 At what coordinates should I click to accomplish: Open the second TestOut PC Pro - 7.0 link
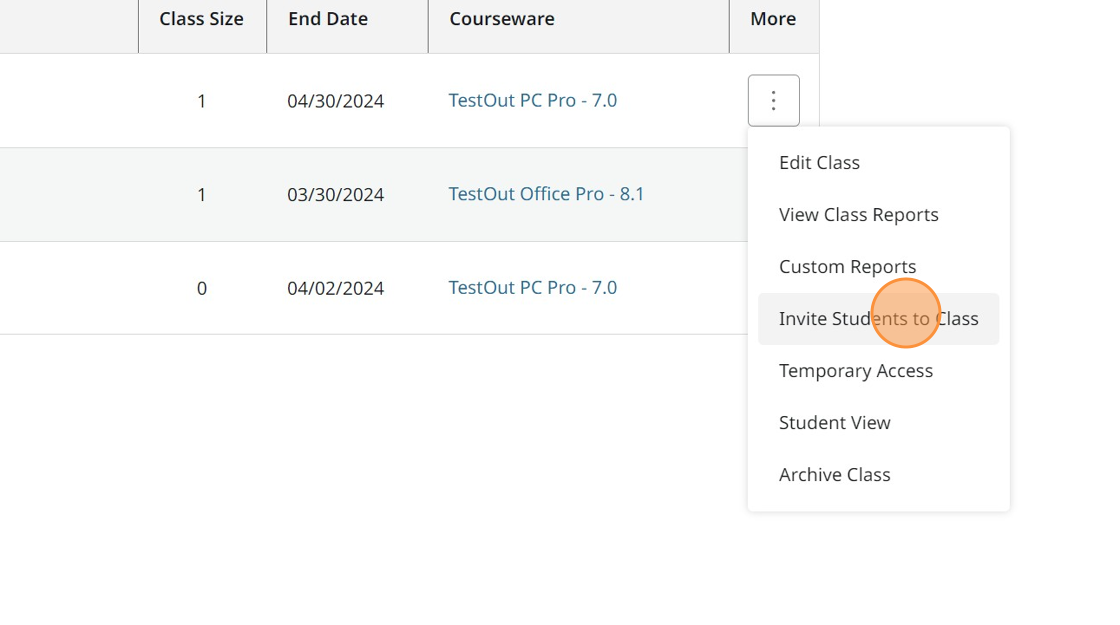pyautogui.click(x=532, y=287)
